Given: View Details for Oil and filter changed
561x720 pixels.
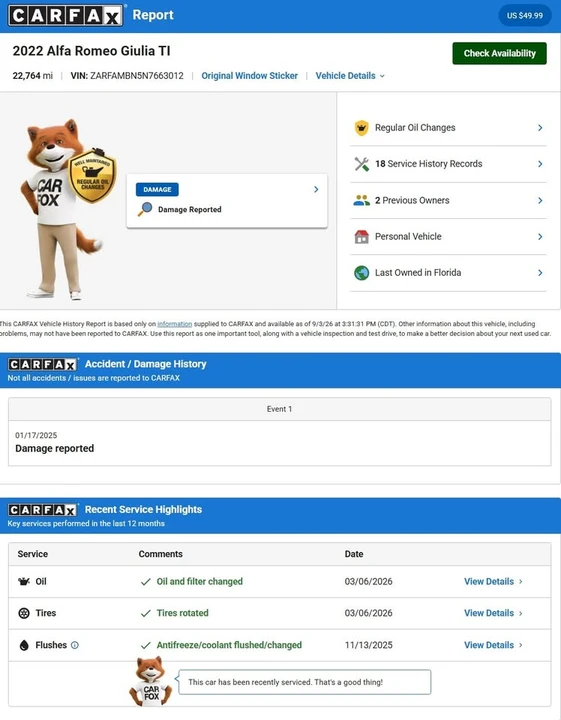Looking at the screenshot, I should click(494, 581).
